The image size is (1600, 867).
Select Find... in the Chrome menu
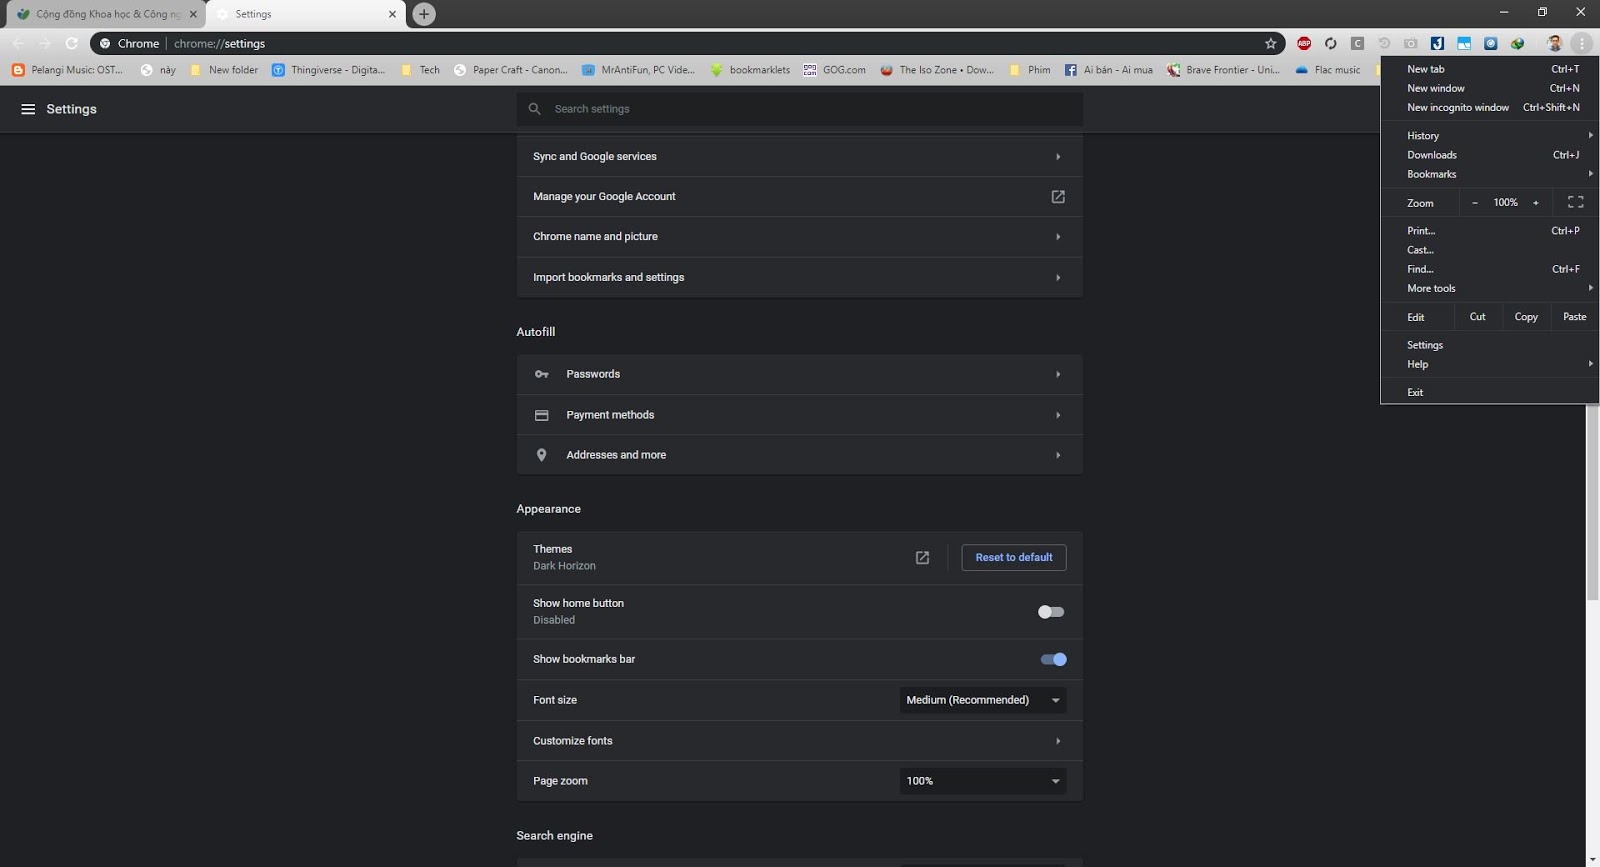pyautogui.click(x=1490, y=269)
